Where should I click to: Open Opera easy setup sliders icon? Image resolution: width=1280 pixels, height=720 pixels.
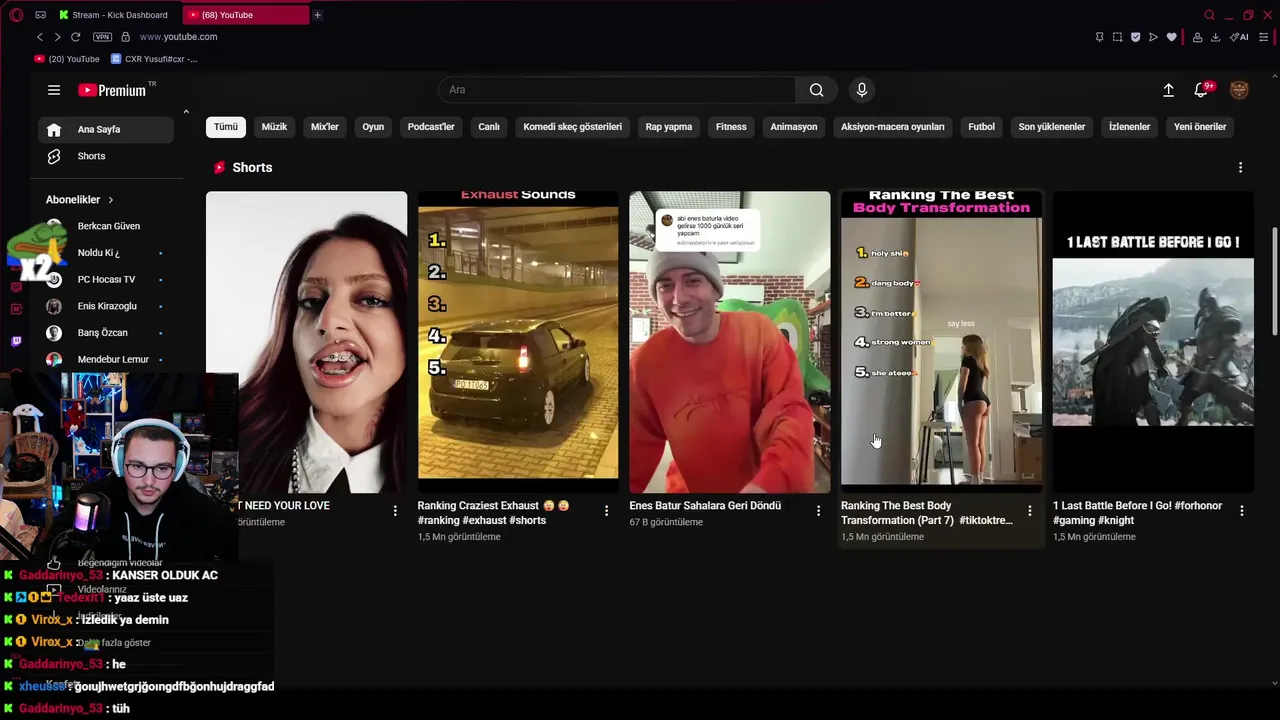pyautogui.click(x=1263, y=37)
